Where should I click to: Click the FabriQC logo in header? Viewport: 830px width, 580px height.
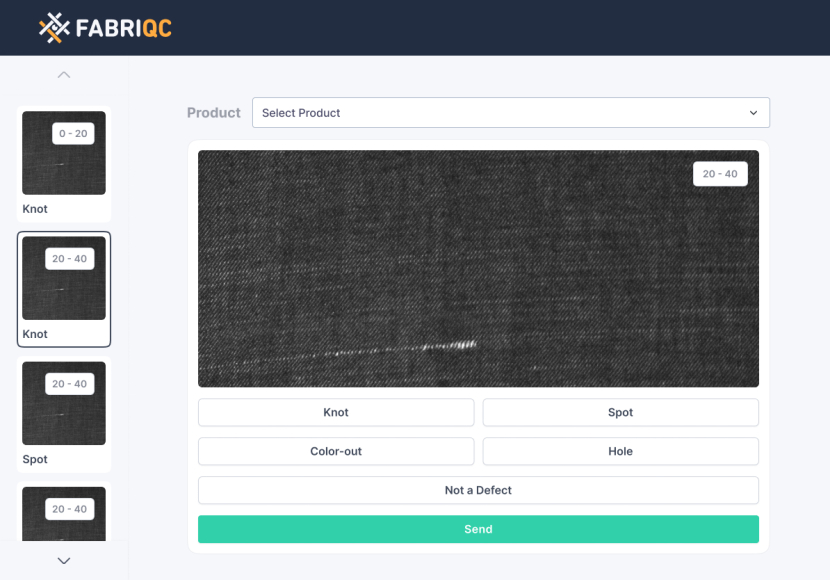click(105, 28)
